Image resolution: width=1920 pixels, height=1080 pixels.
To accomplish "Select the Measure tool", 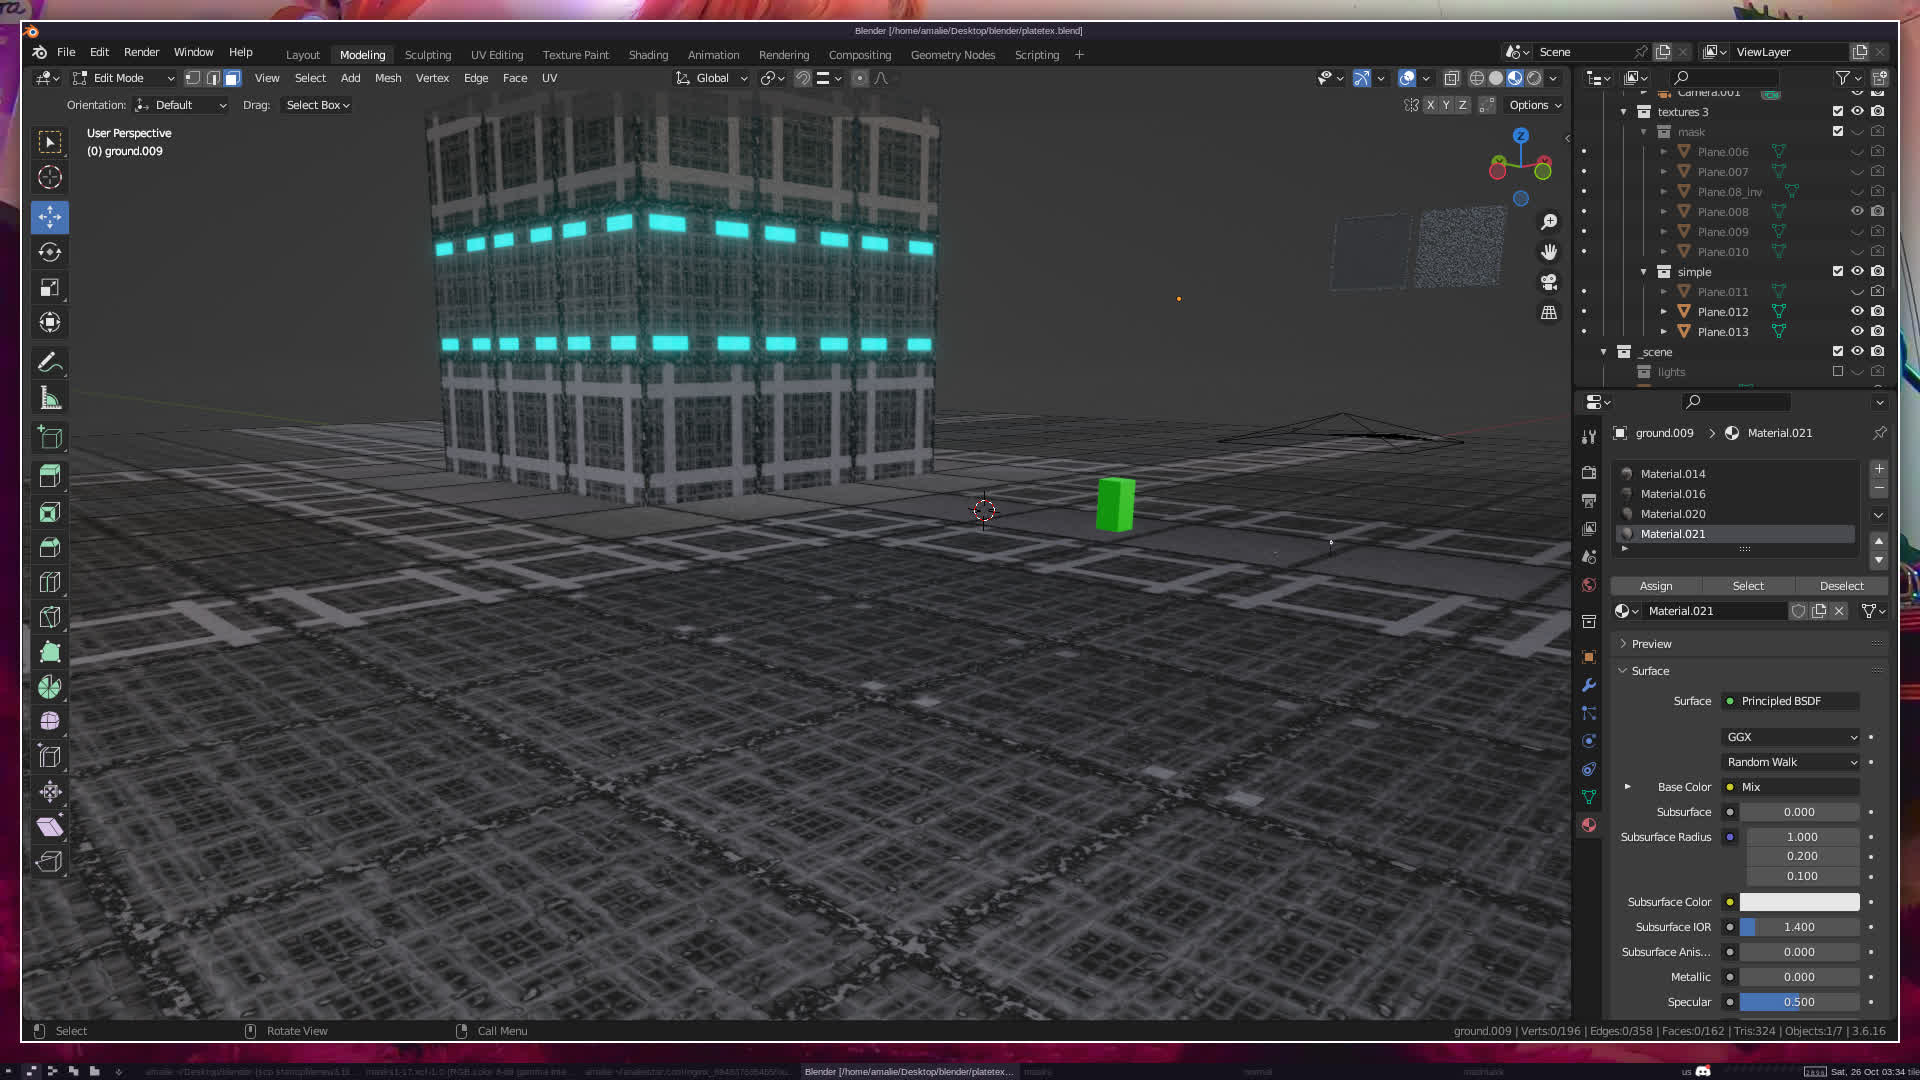I will (49, 399).
